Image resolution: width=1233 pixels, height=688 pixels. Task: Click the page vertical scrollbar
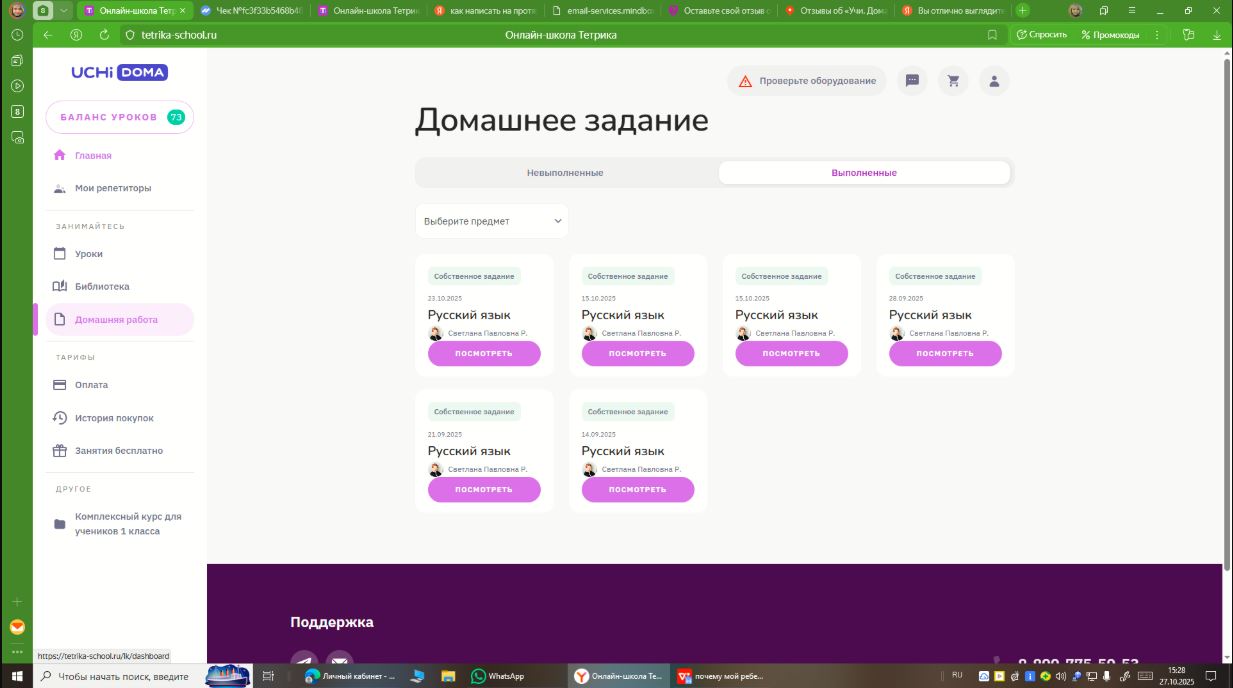coord(1227,300)
